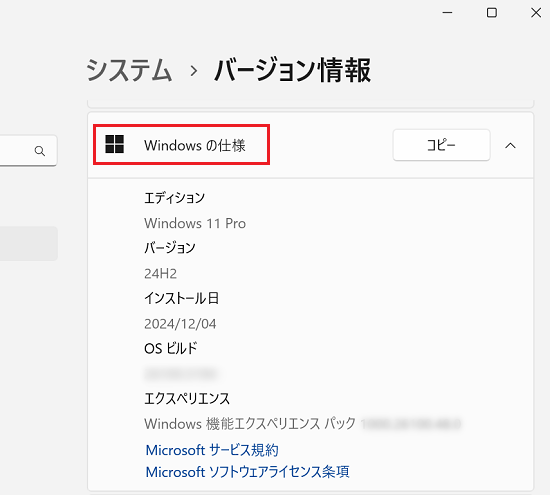This screenshot has width=550, height=495.
Task: Click the Windows 11 Pro value
Action: pos(195,223)
